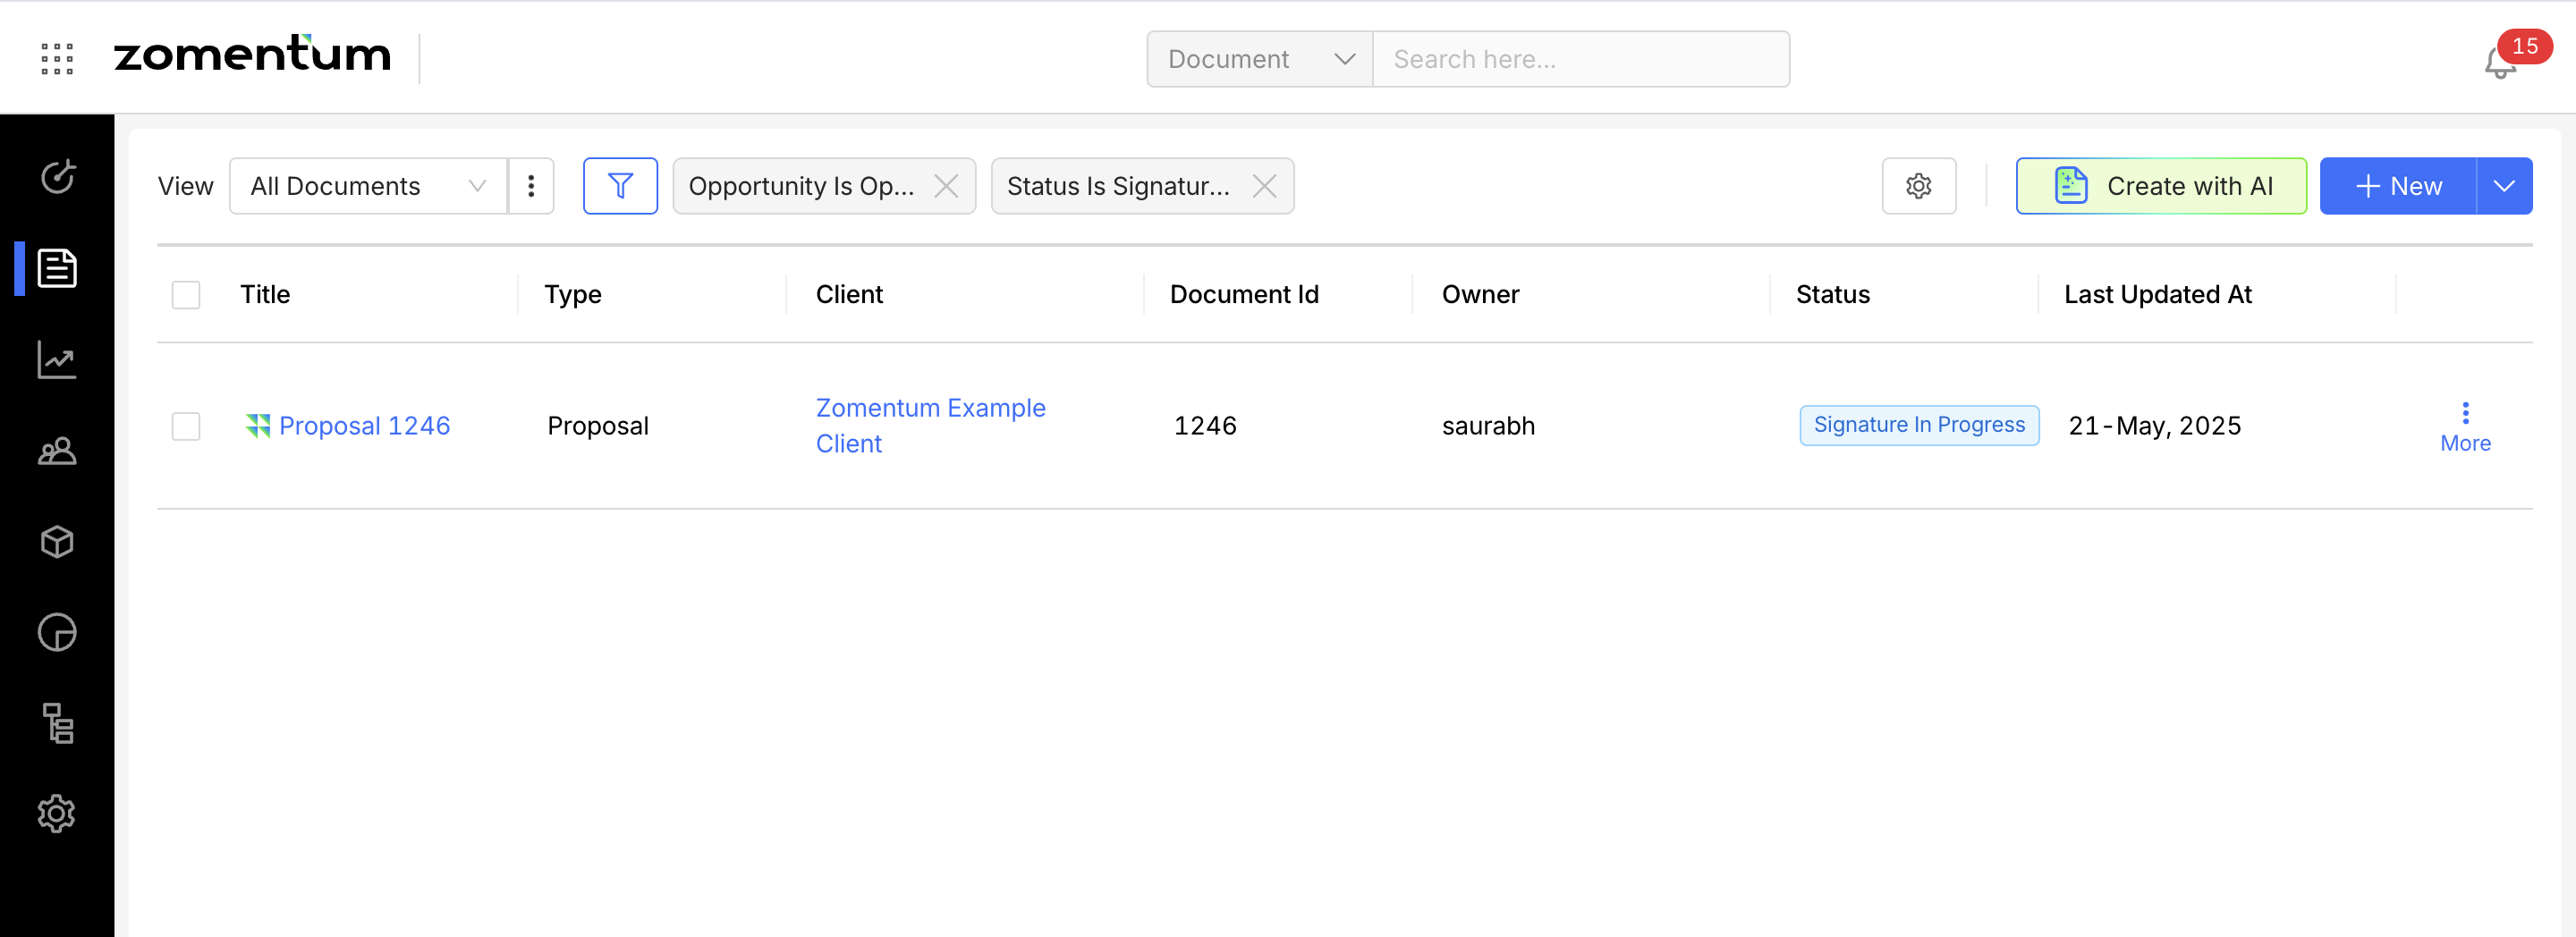This screenshot has width=2576, height=937.
Task: Click the Last Updated At column header
Action: click(x=2157, y=295)
